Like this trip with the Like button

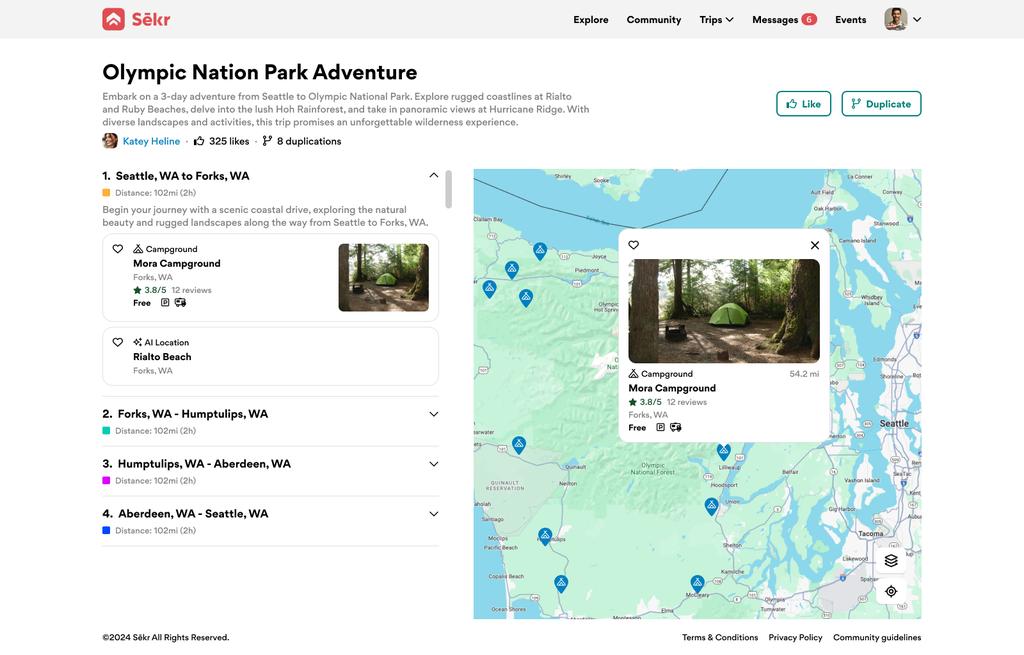(803, 104)
